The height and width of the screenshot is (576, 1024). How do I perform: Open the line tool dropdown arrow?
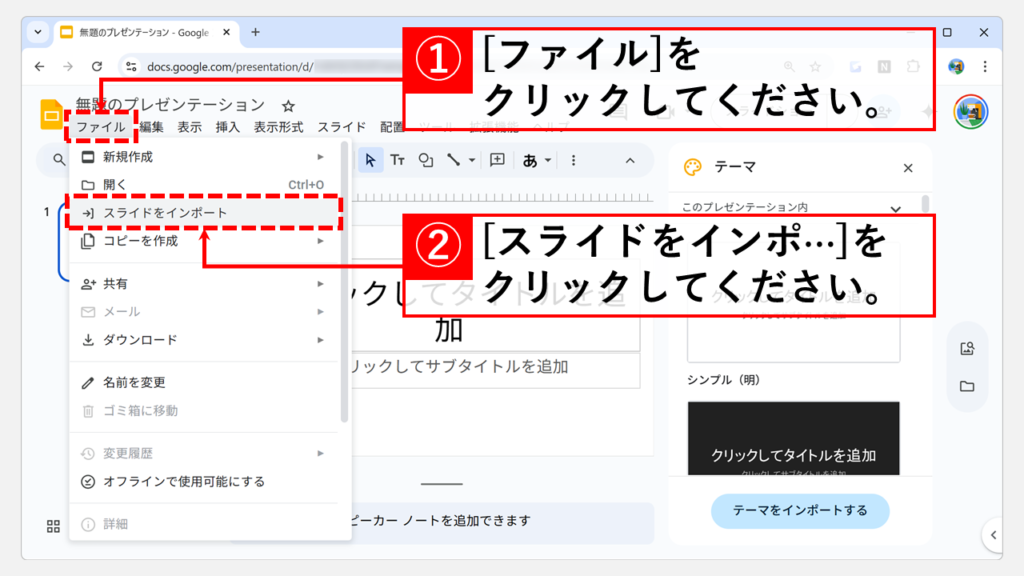click(x=472, y=160)
